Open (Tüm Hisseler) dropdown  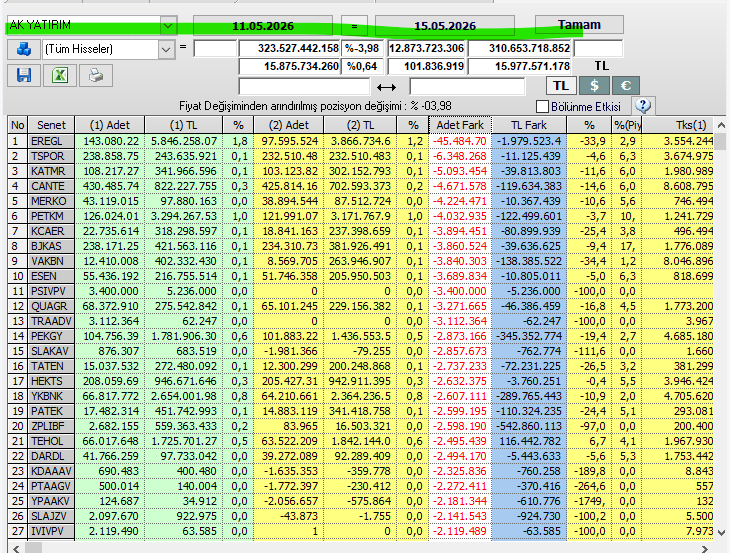[x=166, y=49]
